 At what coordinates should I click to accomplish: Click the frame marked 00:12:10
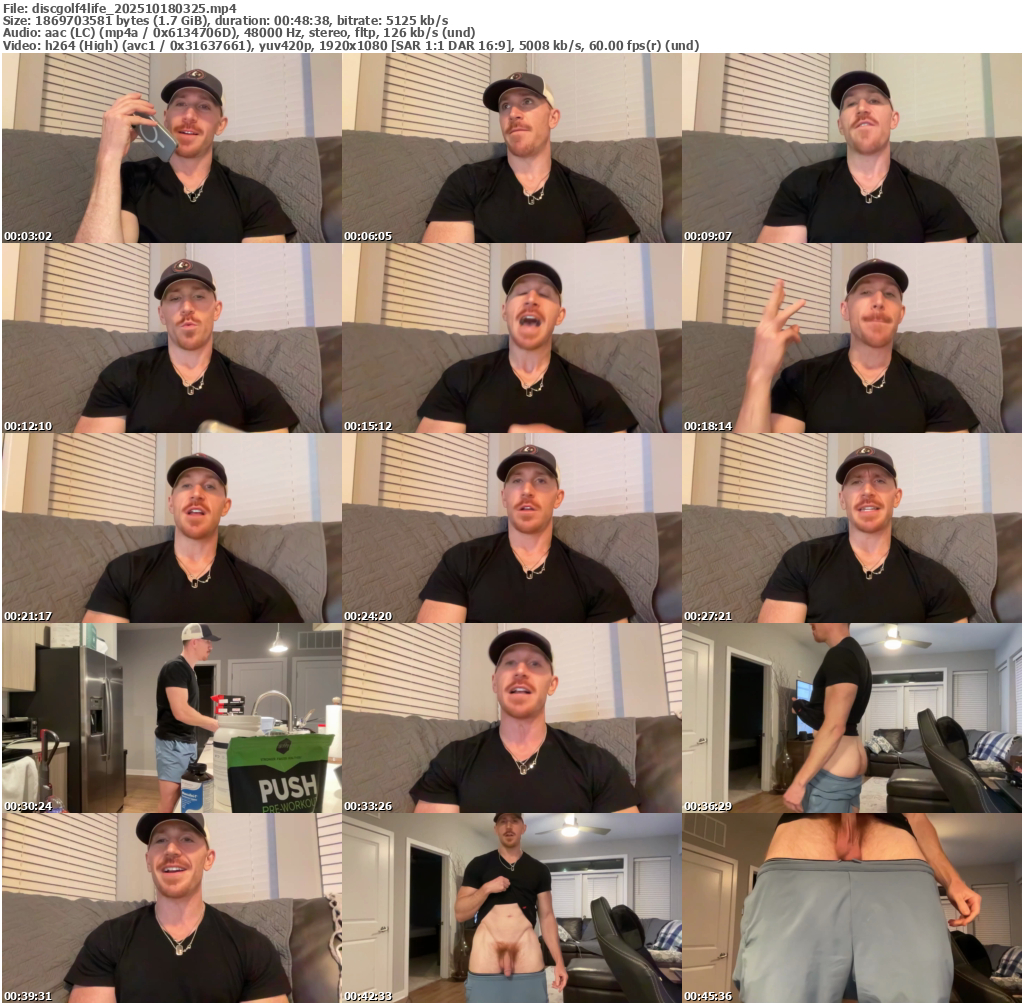171,338
